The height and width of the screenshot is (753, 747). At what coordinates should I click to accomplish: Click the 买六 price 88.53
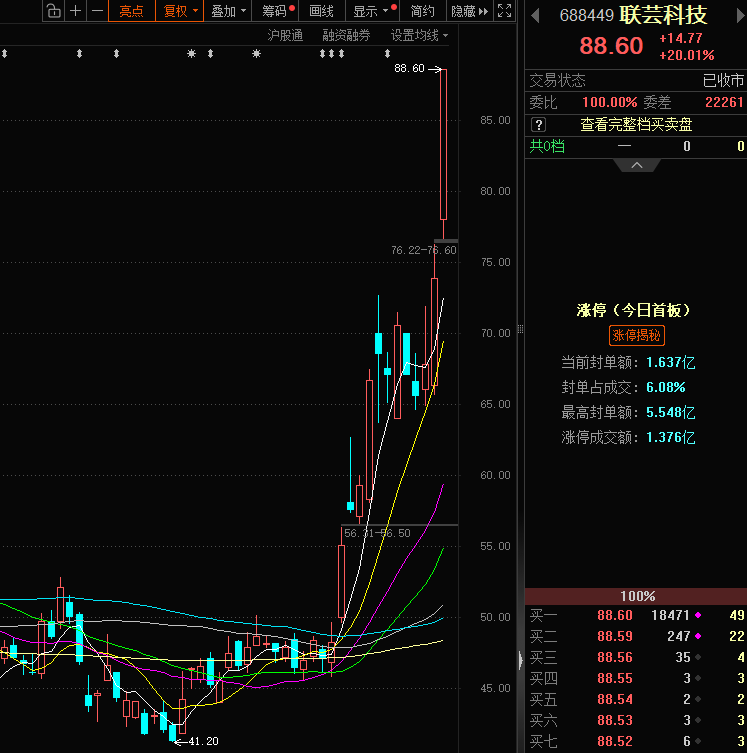[x=614, y=720]
